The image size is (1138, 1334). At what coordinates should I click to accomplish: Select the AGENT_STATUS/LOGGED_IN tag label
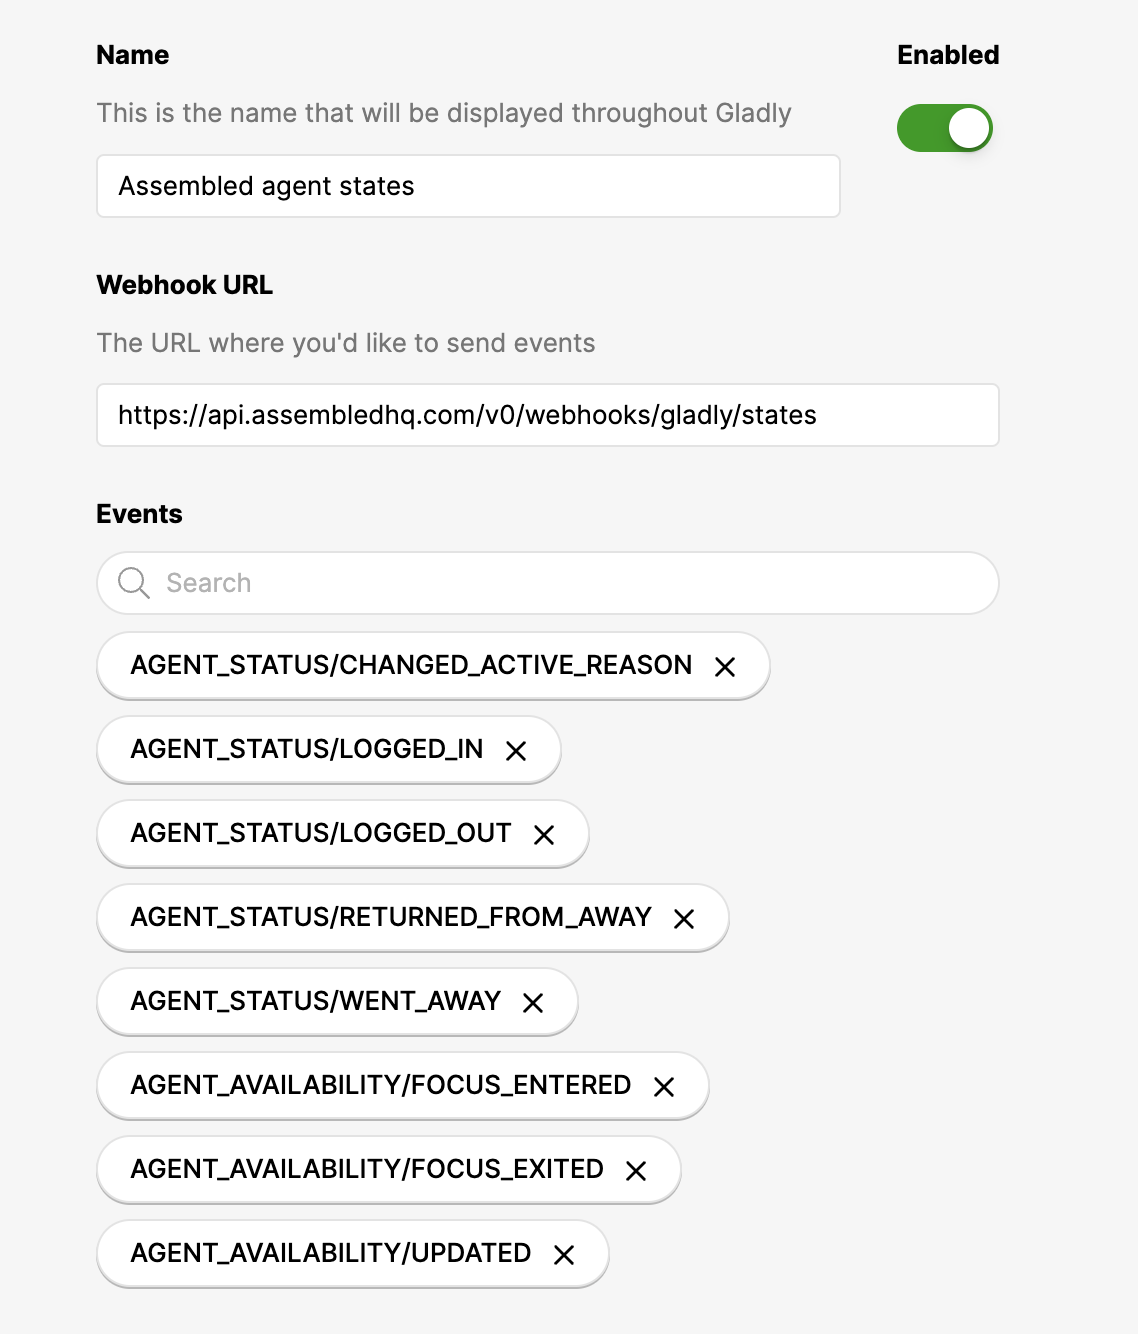pos(307,749)
